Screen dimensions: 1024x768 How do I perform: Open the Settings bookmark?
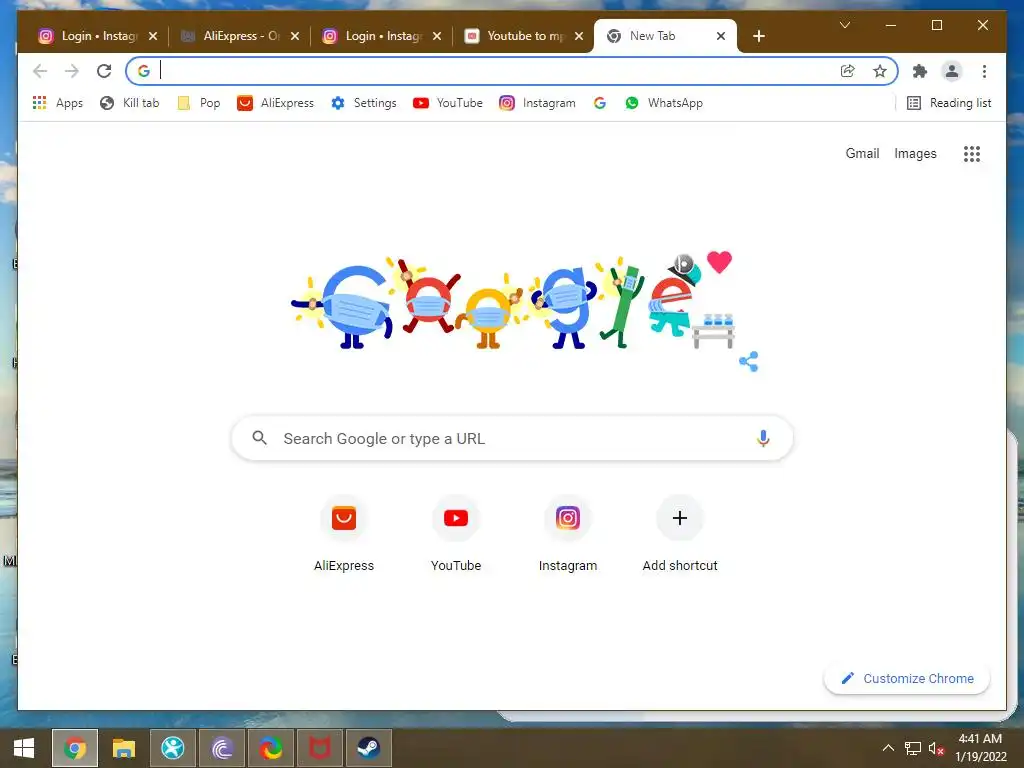click(x=364, y=103)
